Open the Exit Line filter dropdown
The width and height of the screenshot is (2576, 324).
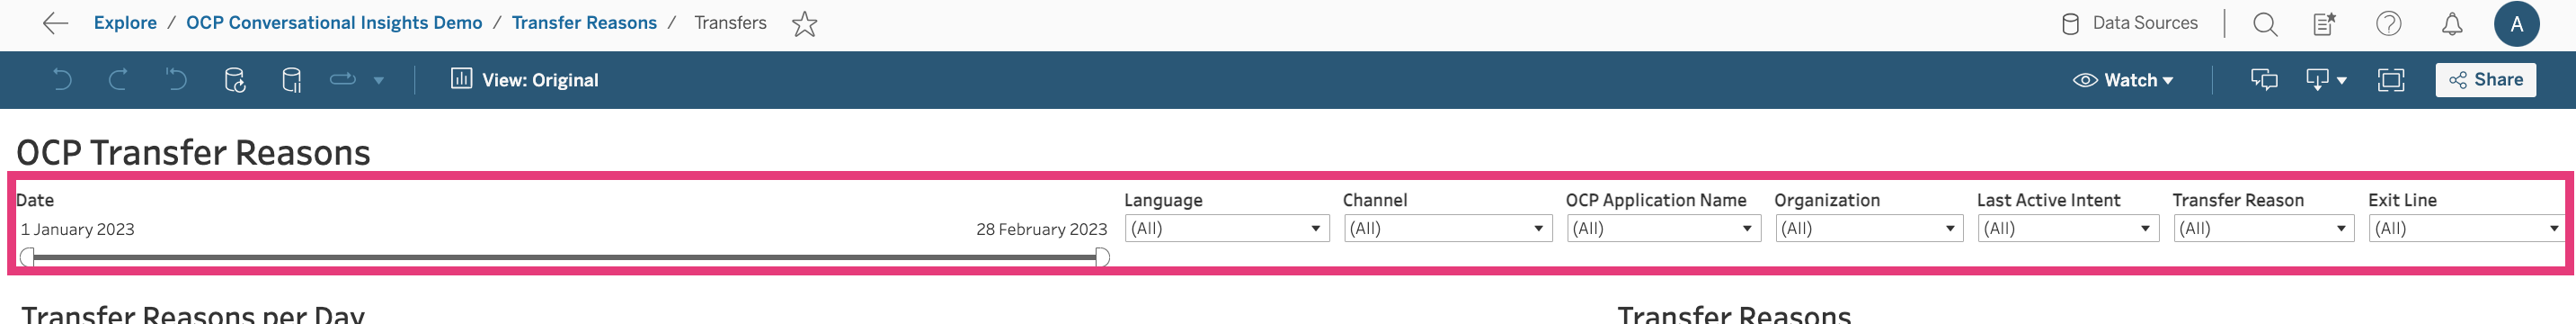[x=2466, y=229]
